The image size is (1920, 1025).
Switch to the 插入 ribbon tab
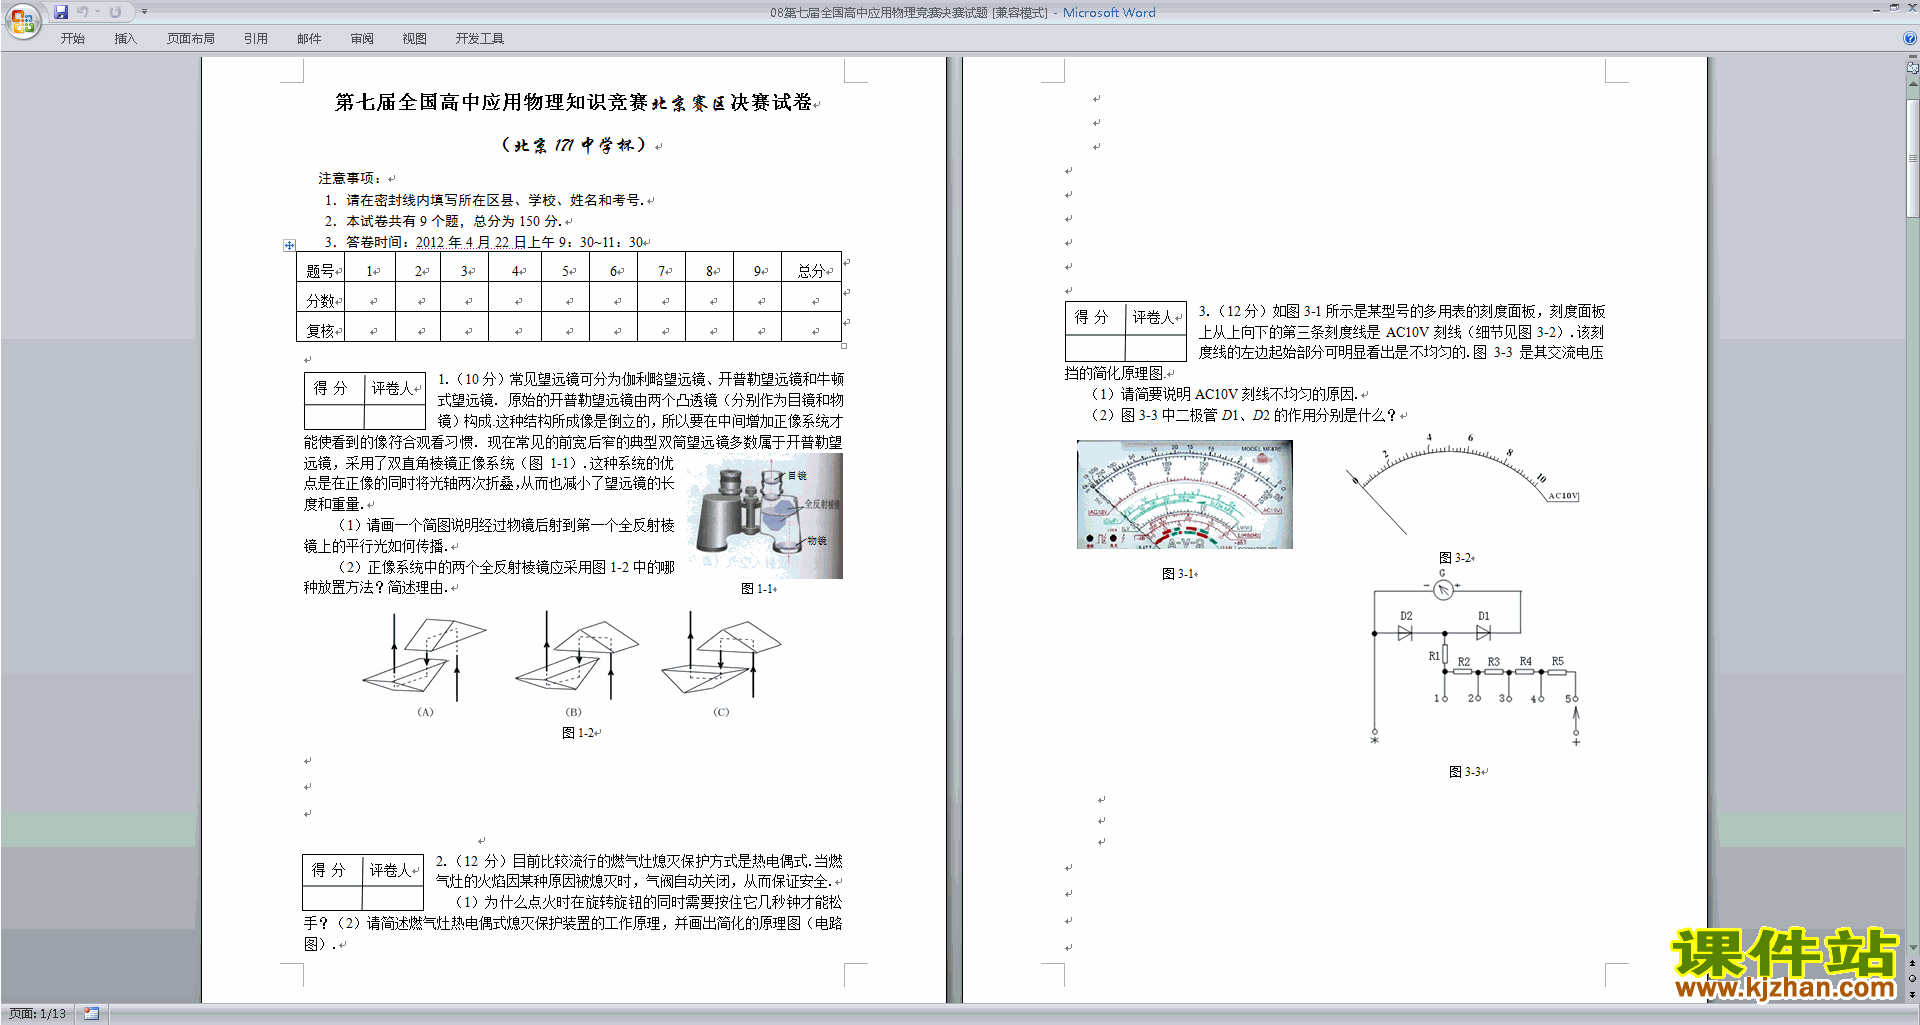point(125,39)
